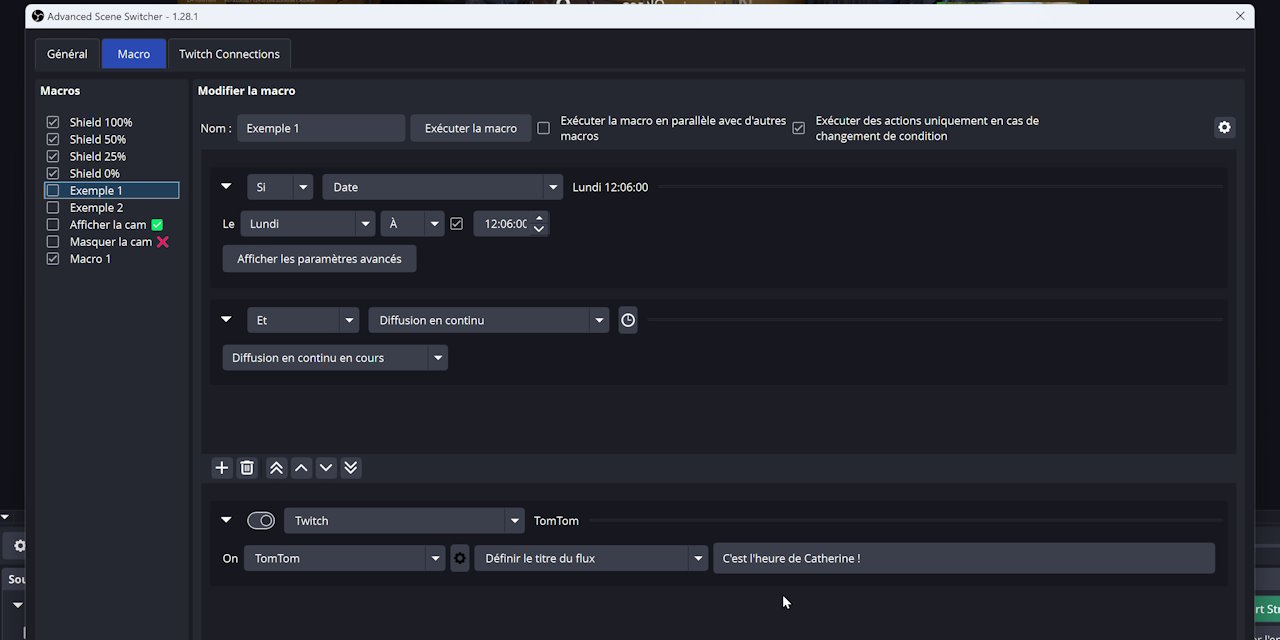The width and height of the screenshot is (1280, 640).
Task: Move condition up one position
Action: coord(301,467)
